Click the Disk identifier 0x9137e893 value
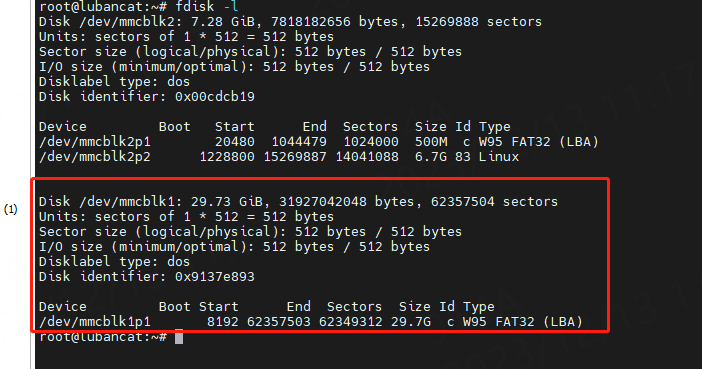This screenshot has height=369, width=702. coord(215,277)
